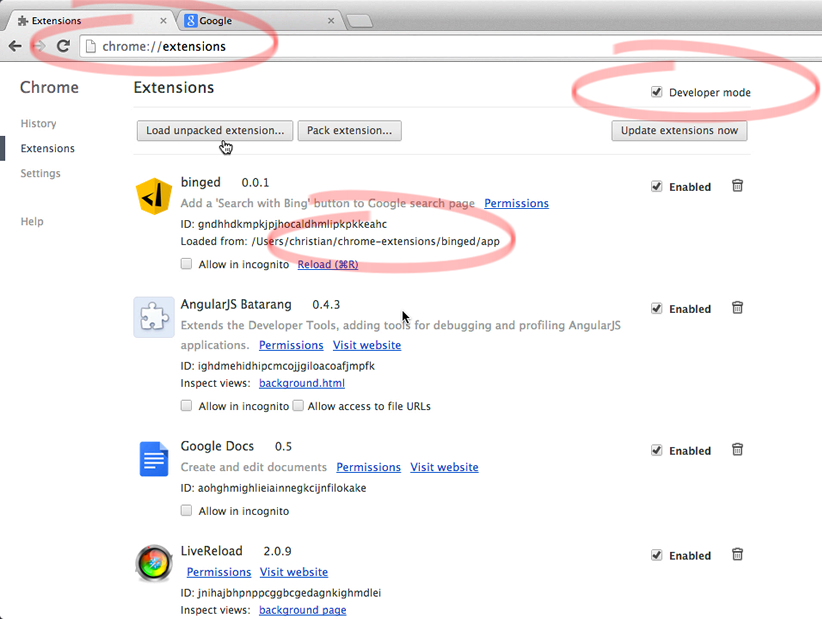Open Settings in the sidebar

coord(40,173)
